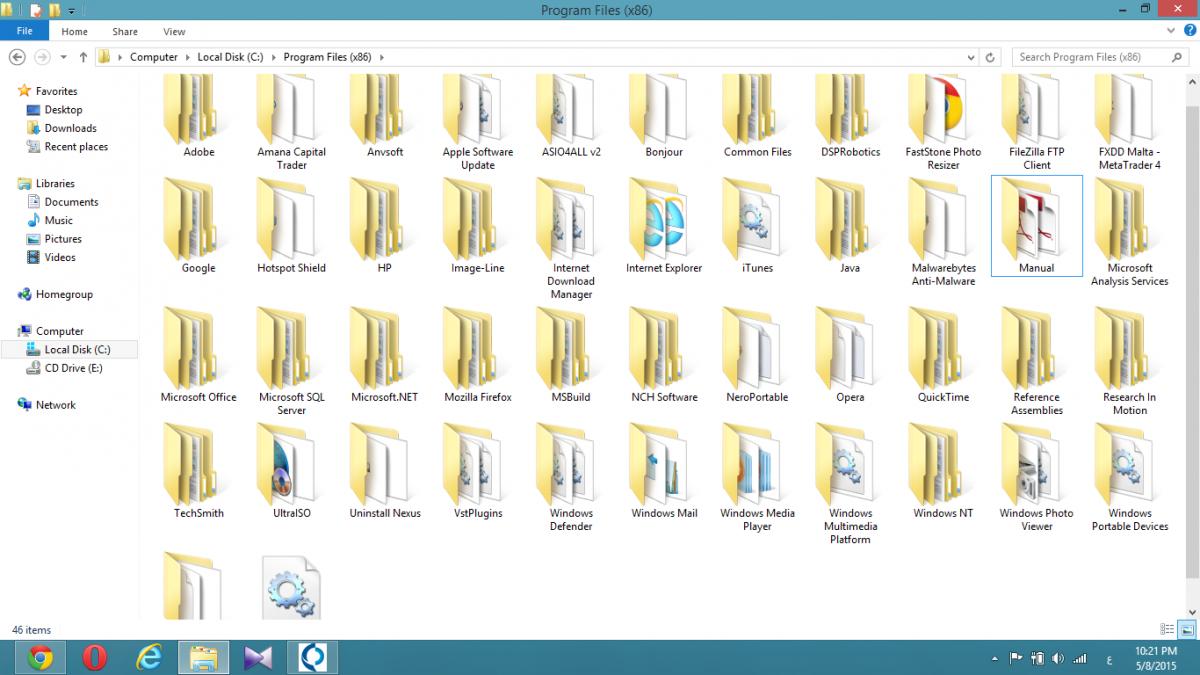Click the Chrome icon in taskbar
1200x675 pixels.
[40, 657]
